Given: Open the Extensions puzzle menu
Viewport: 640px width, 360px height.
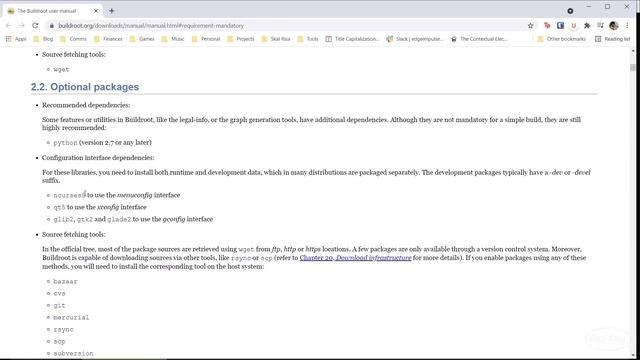Looking at the screenshot, I should coord(587,26).
